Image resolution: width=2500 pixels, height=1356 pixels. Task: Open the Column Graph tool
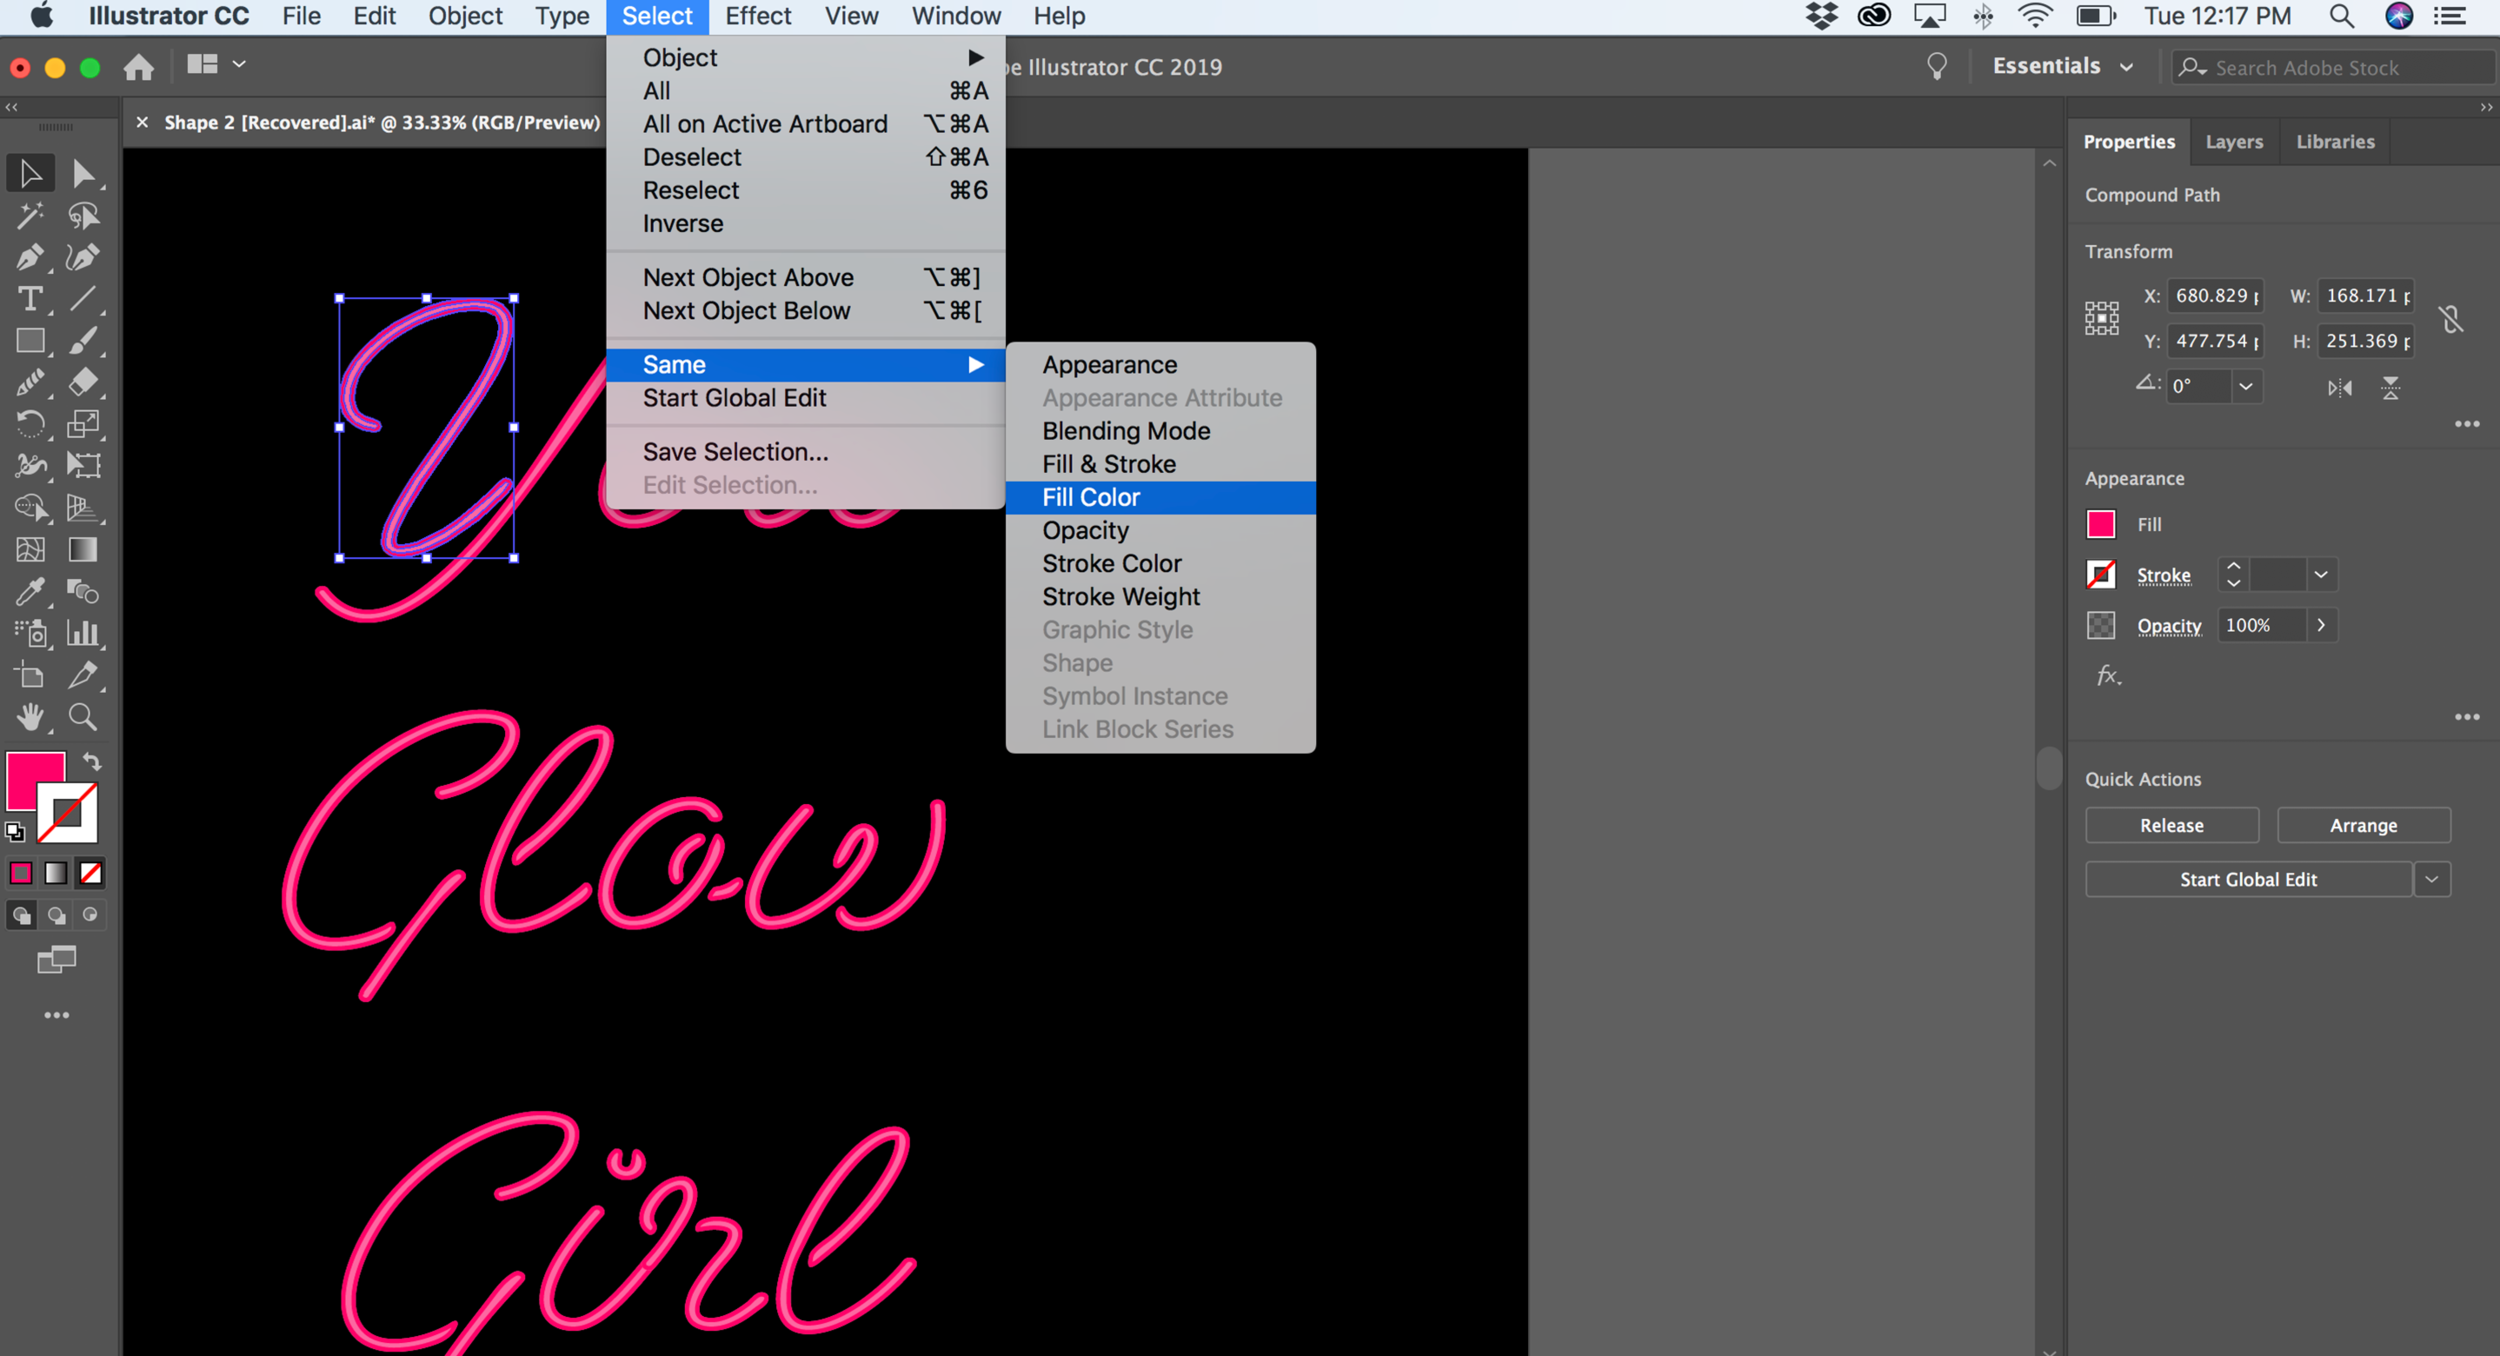pyautogui.click(x=84, y=633)
